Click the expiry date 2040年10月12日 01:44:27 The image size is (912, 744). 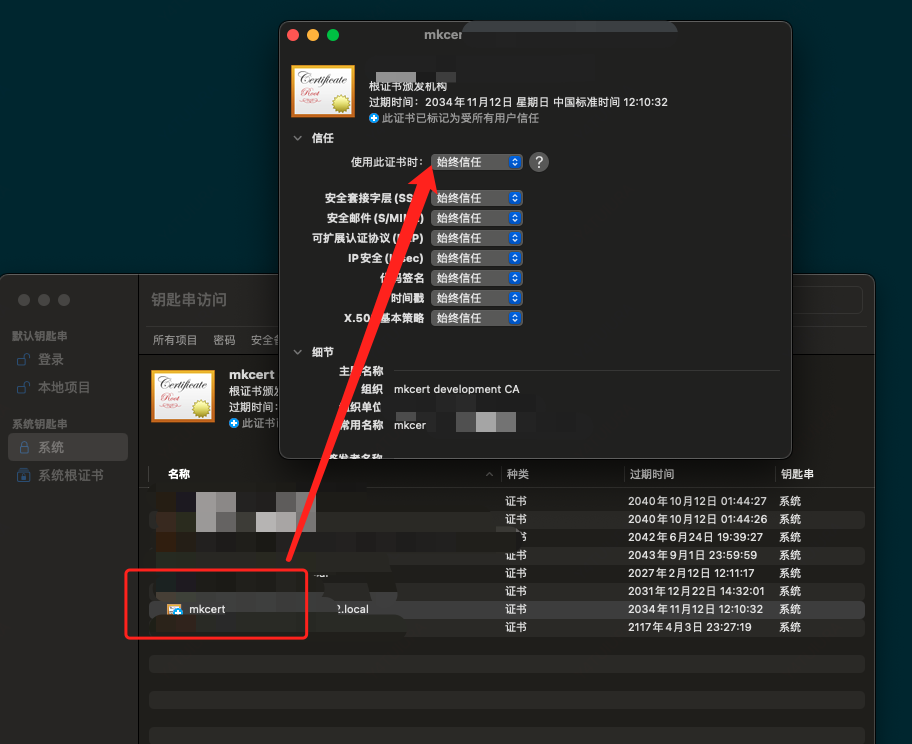[697, 501]
